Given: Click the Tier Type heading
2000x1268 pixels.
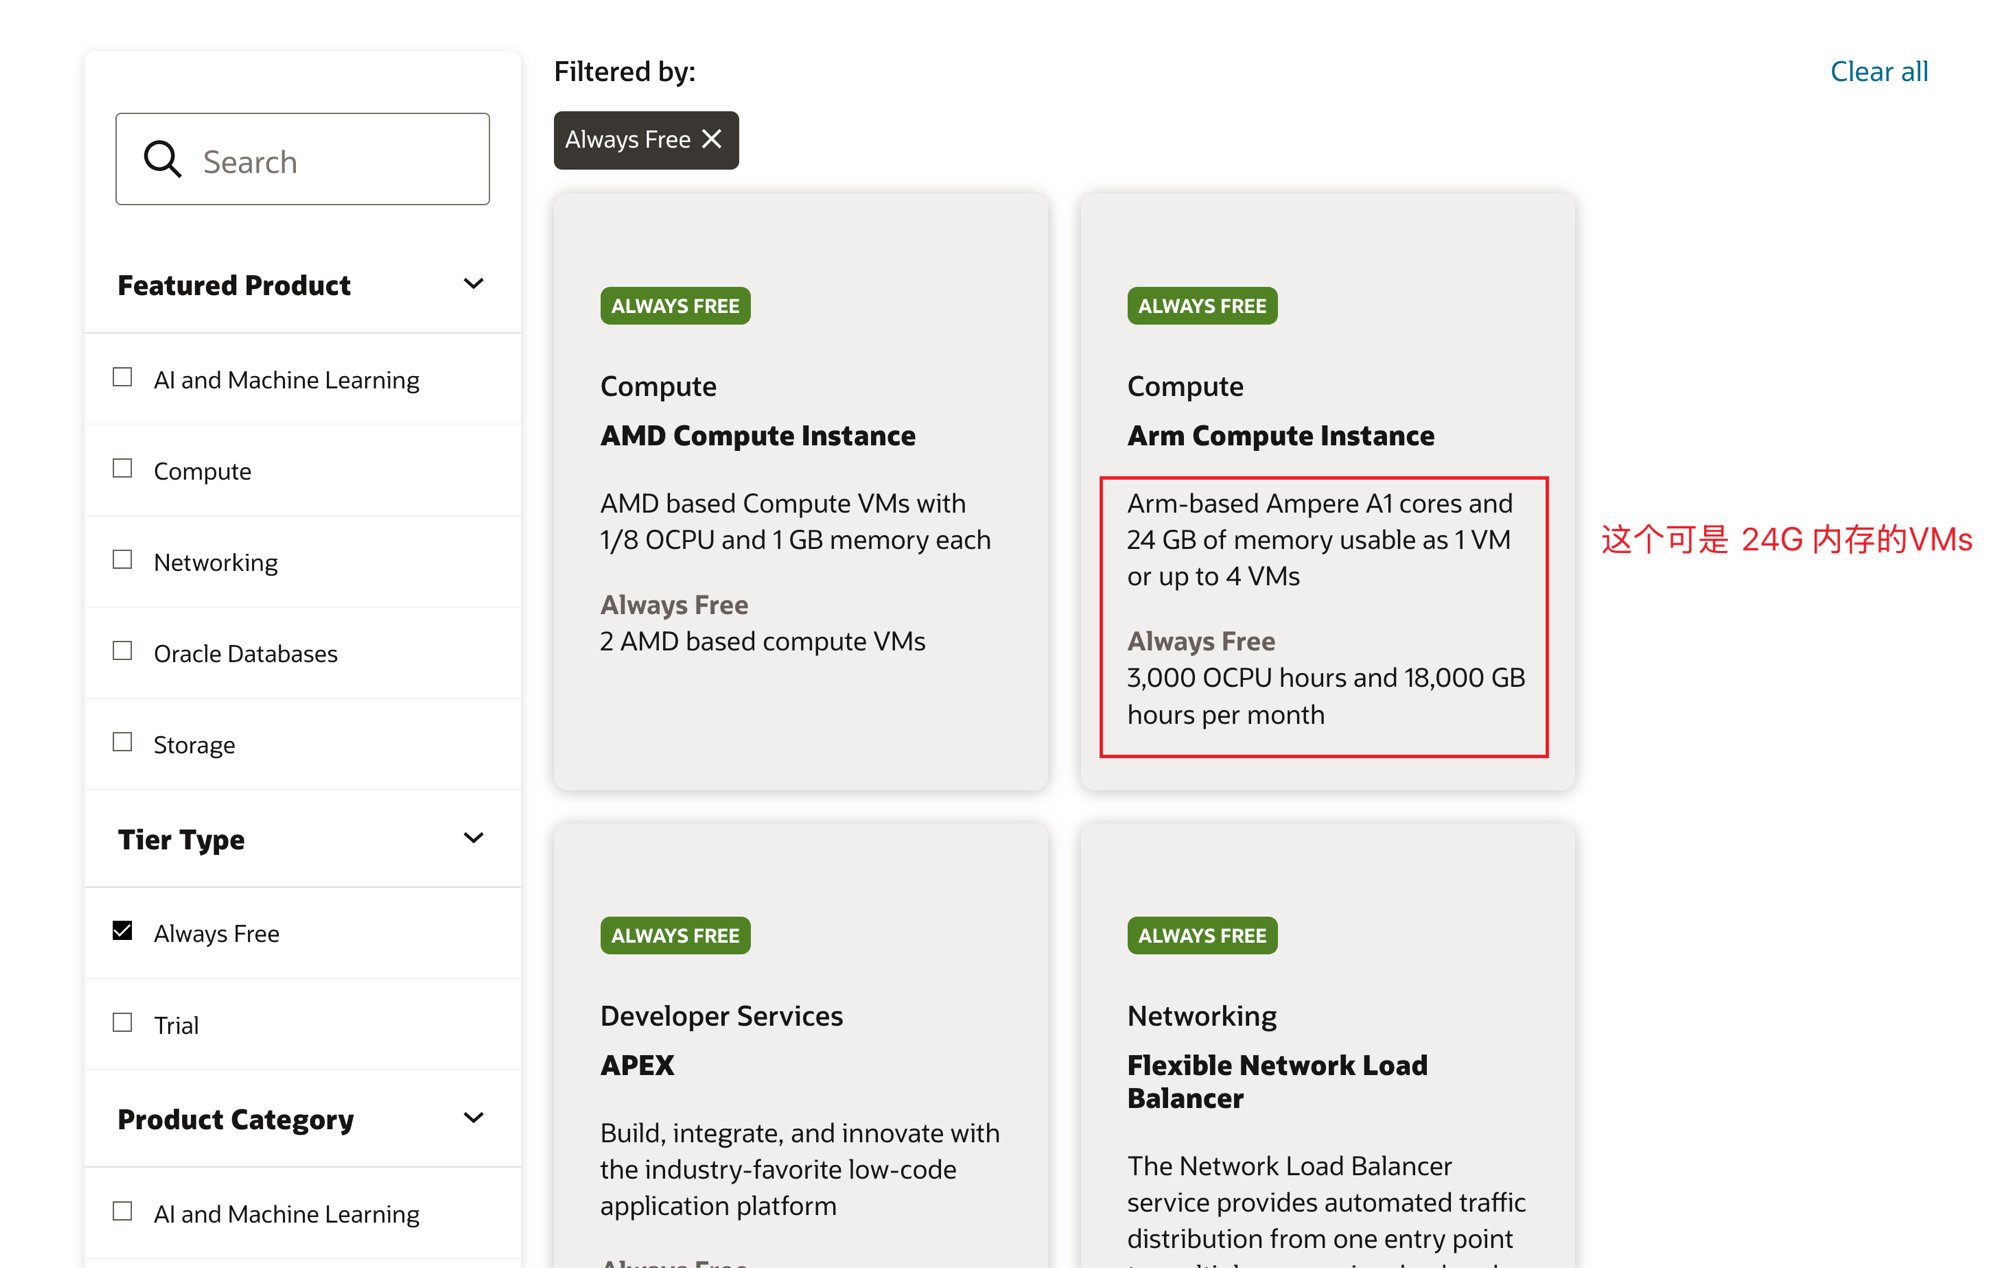Looking at the screenshot, I should (181, 840).
